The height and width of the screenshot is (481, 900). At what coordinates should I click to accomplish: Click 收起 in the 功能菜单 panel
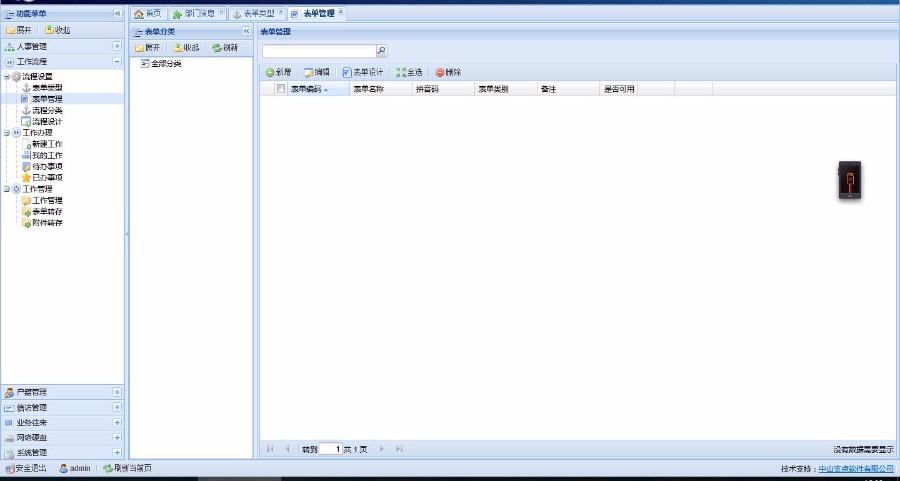(x=57, y=30)
